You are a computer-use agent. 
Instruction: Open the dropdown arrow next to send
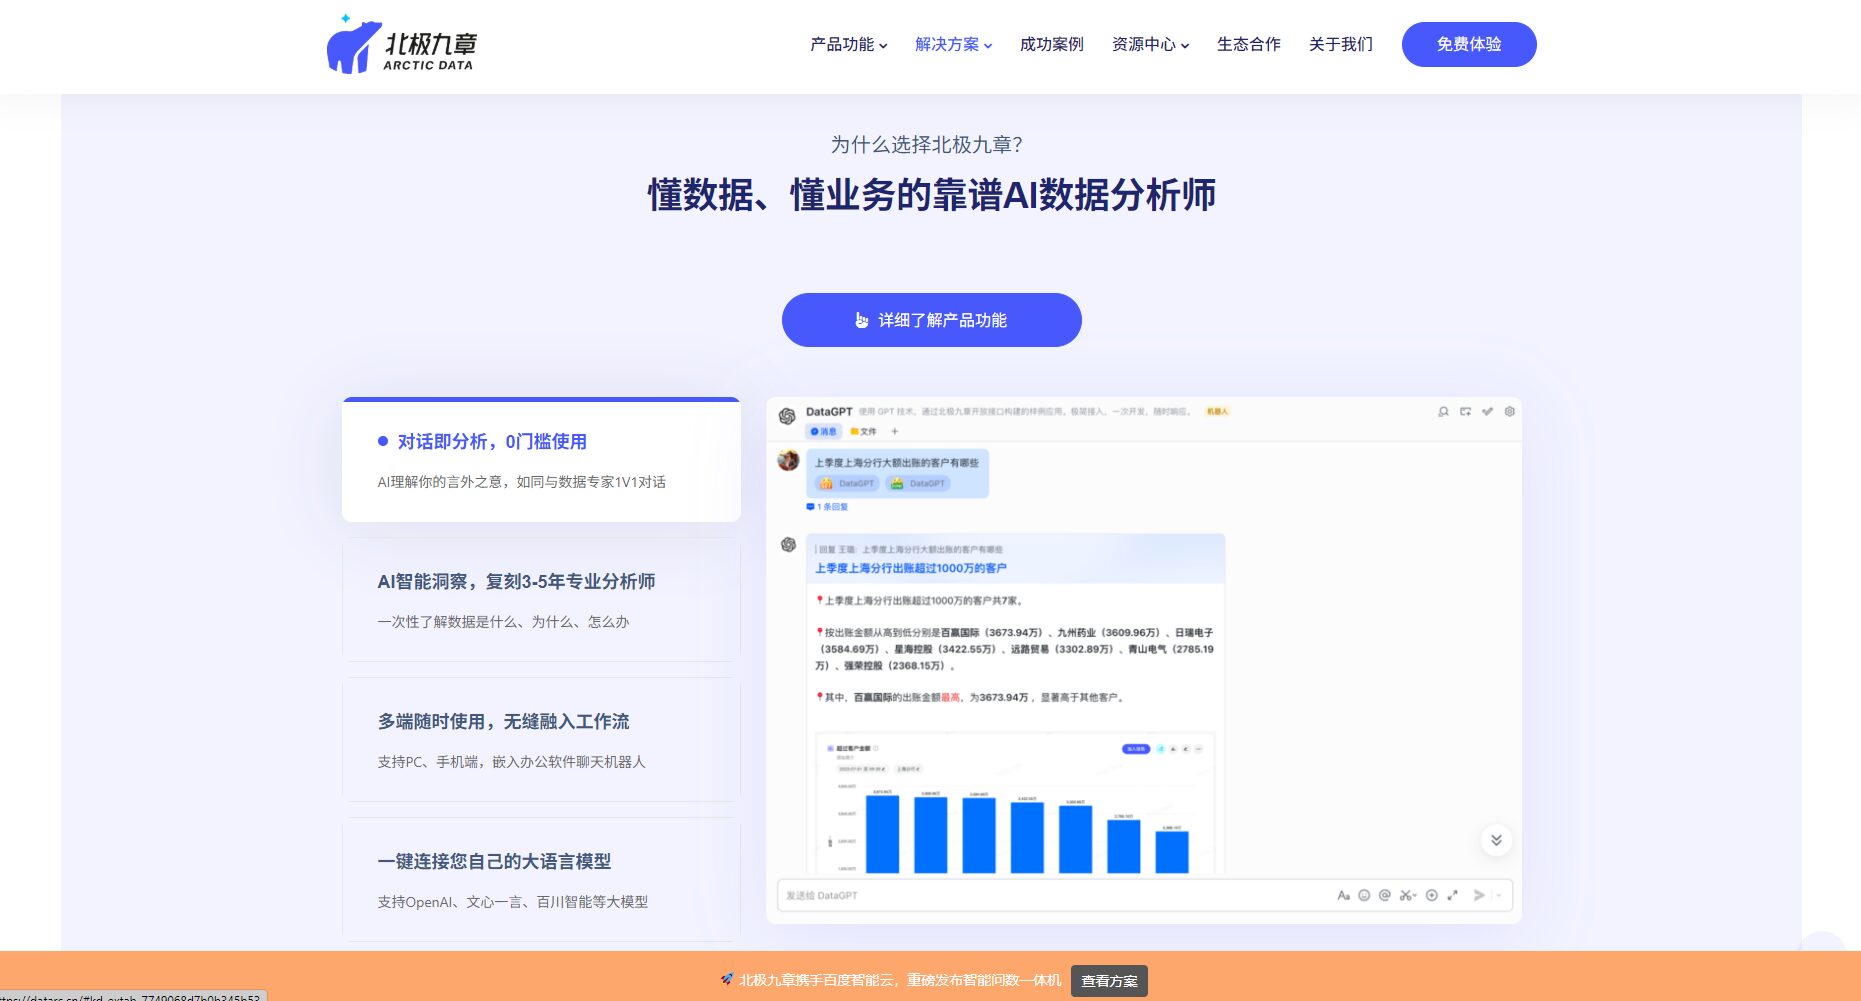[1498, 895]
